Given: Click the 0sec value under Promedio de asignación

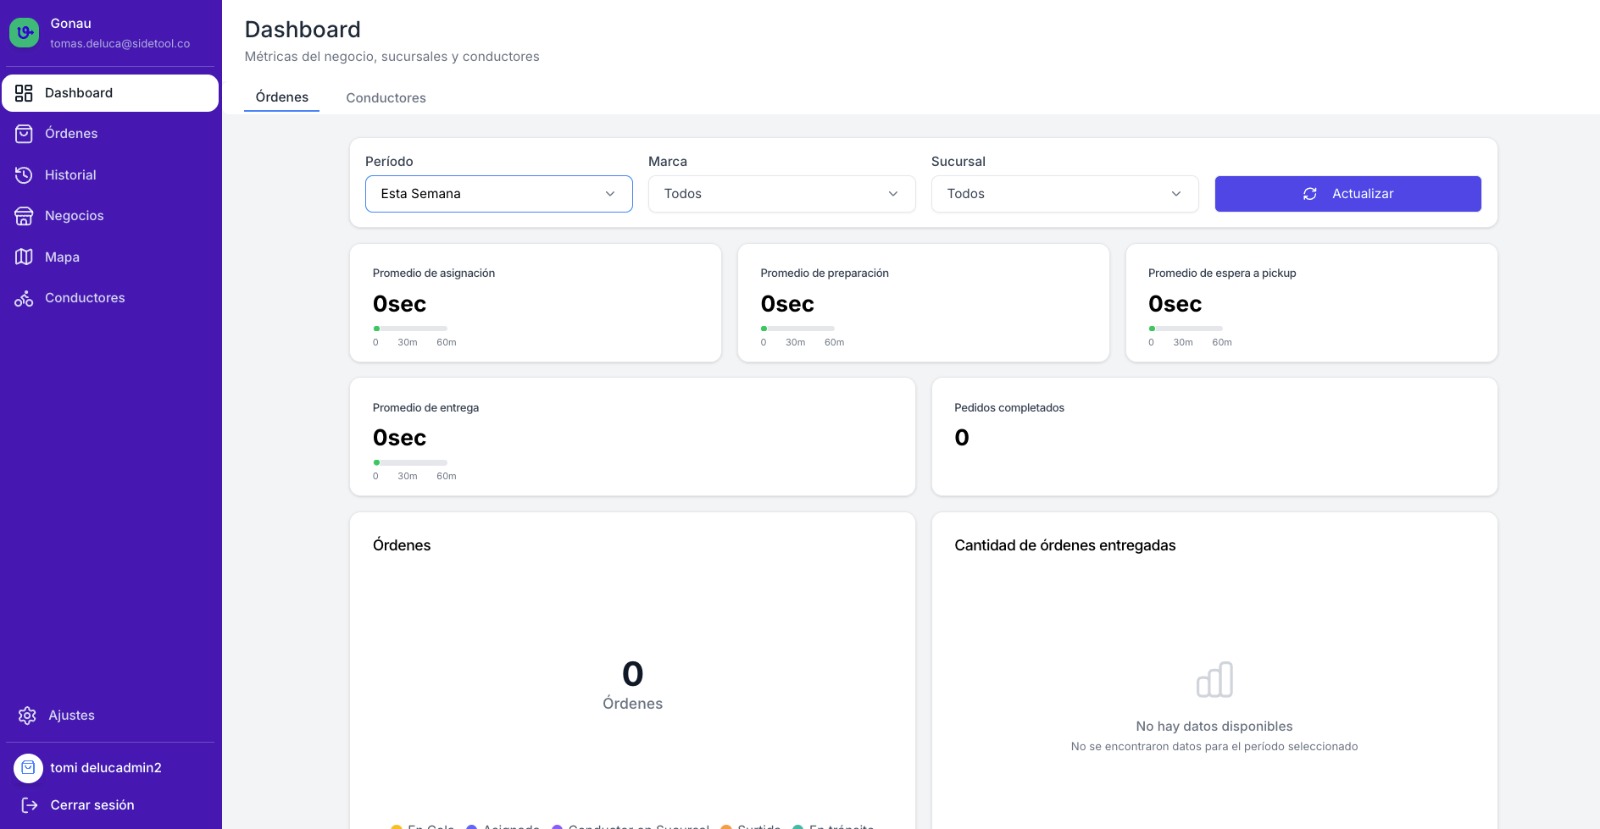Looking at the screenshot, I should pyautogui.click(x=400, y=304).
